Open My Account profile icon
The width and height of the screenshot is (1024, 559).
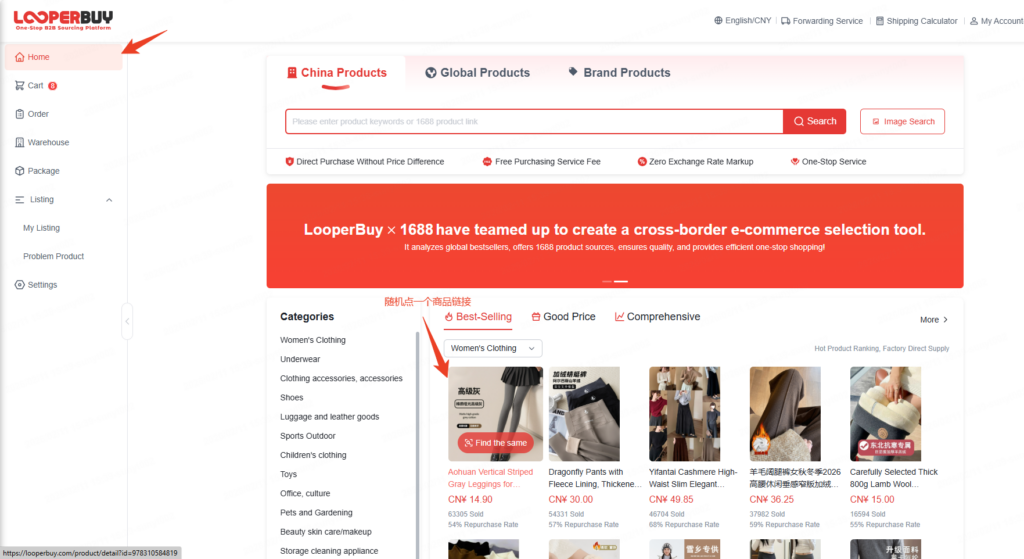coord(974,21)
